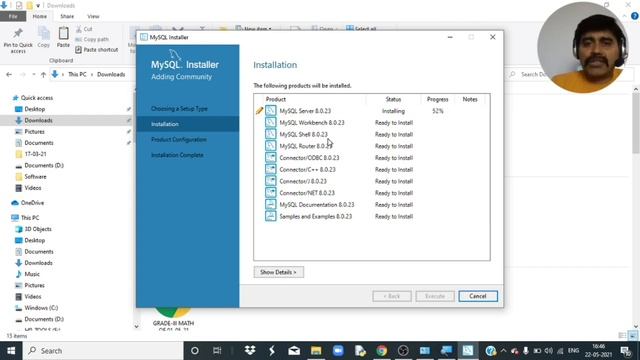Image resolution: width=640 pixels, height=360 pixels.
Task: Select the Installation Complete step
Action: tap(177, 155)
